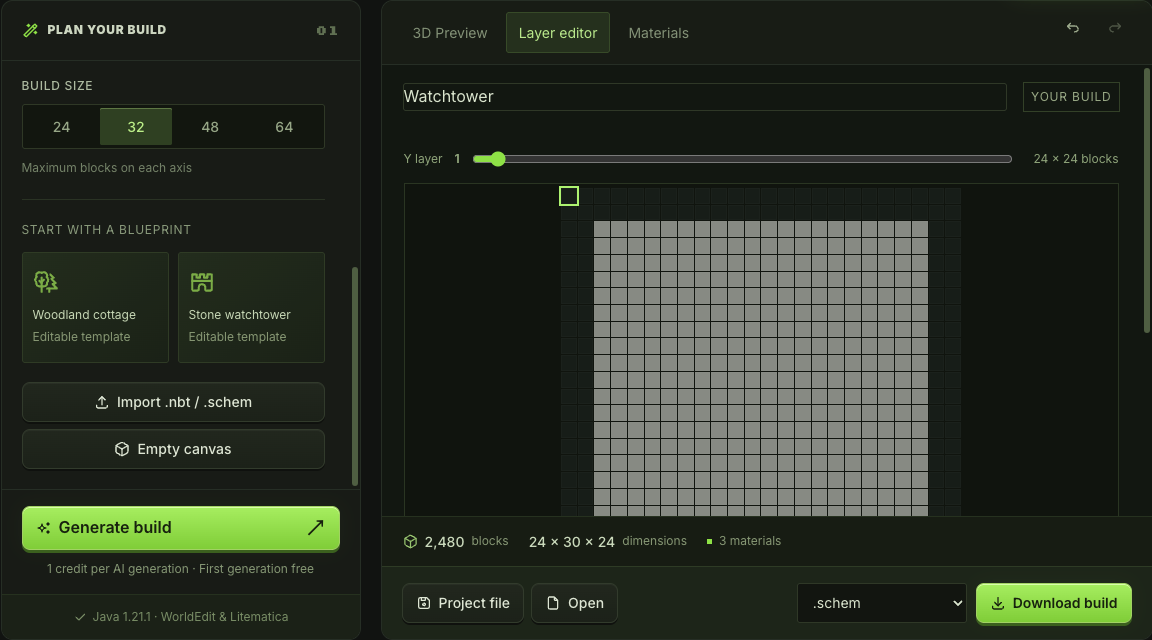Image resolution: width=1152 pixels, height=640 pixels.
Task: Select build size 24
Action: (62, 126)
